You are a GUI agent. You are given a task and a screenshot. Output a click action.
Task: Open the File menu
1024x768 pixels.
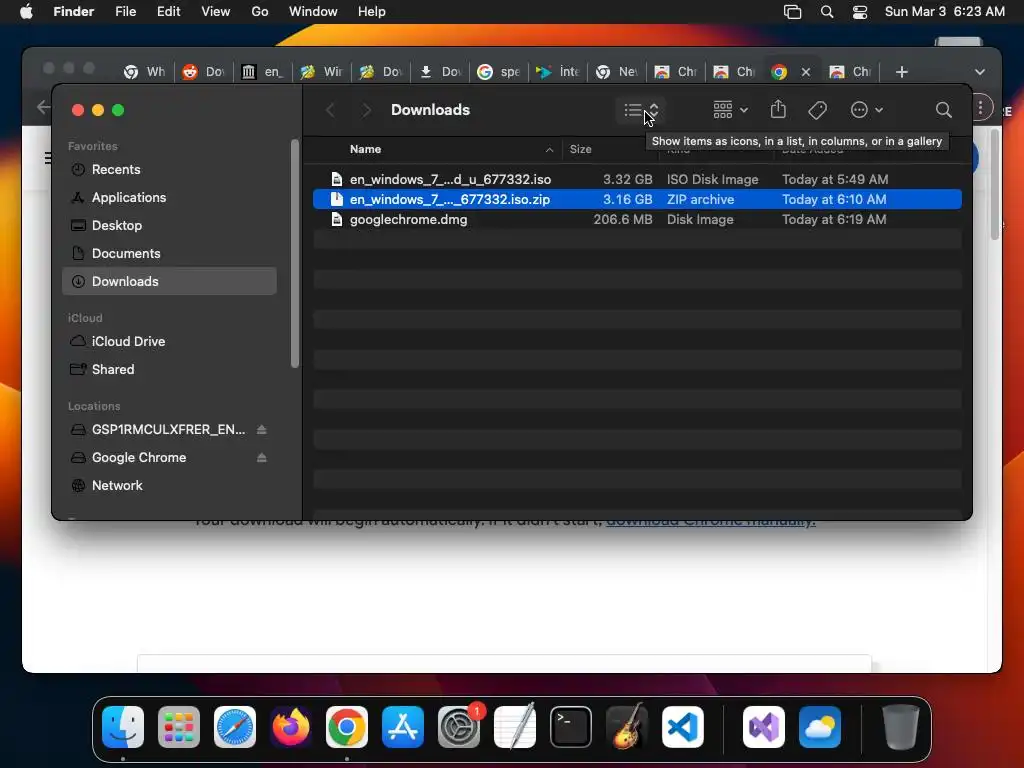125,12
